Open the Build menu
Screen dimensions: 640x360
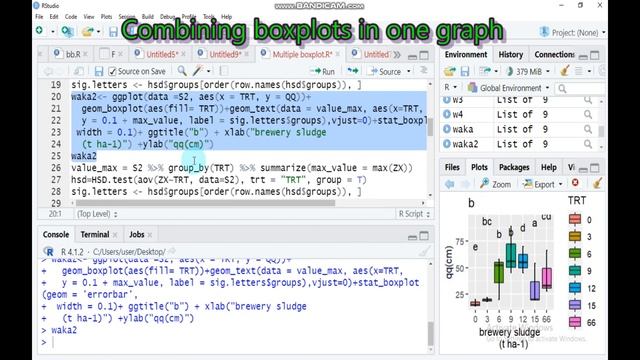click(x=147, y=17)
